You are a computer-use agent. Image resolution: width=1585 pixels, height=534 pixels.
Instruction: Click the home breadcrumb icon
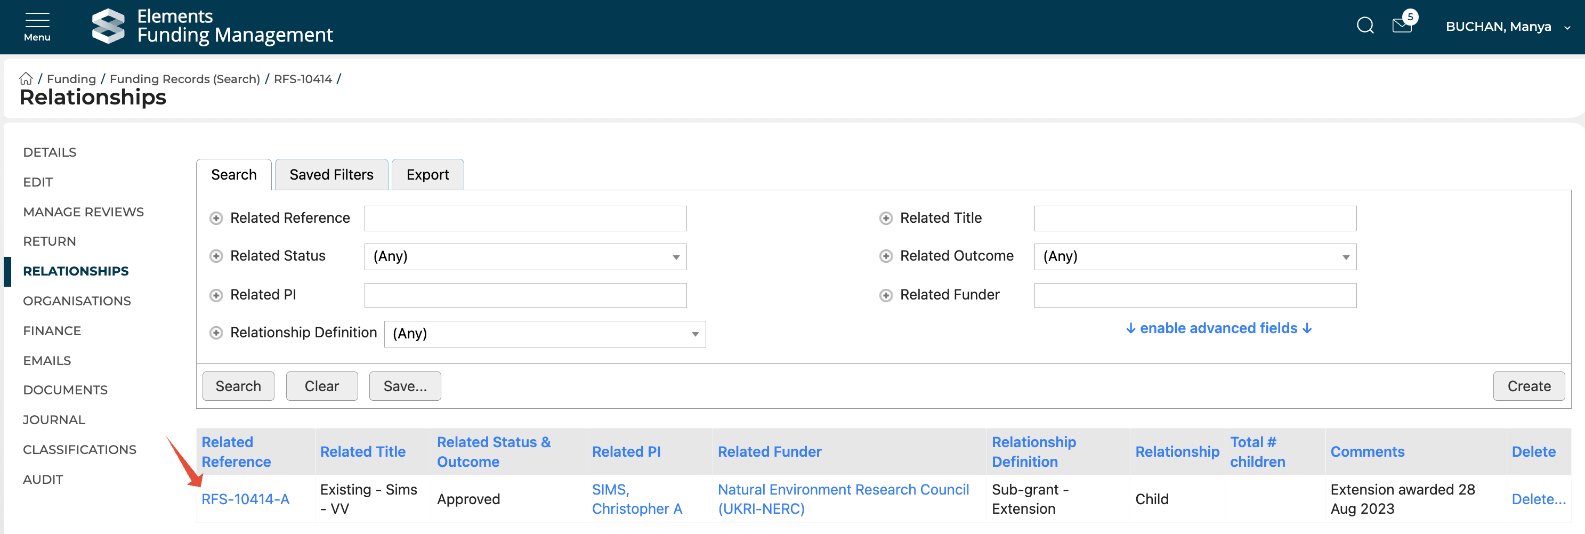point(26,79)
